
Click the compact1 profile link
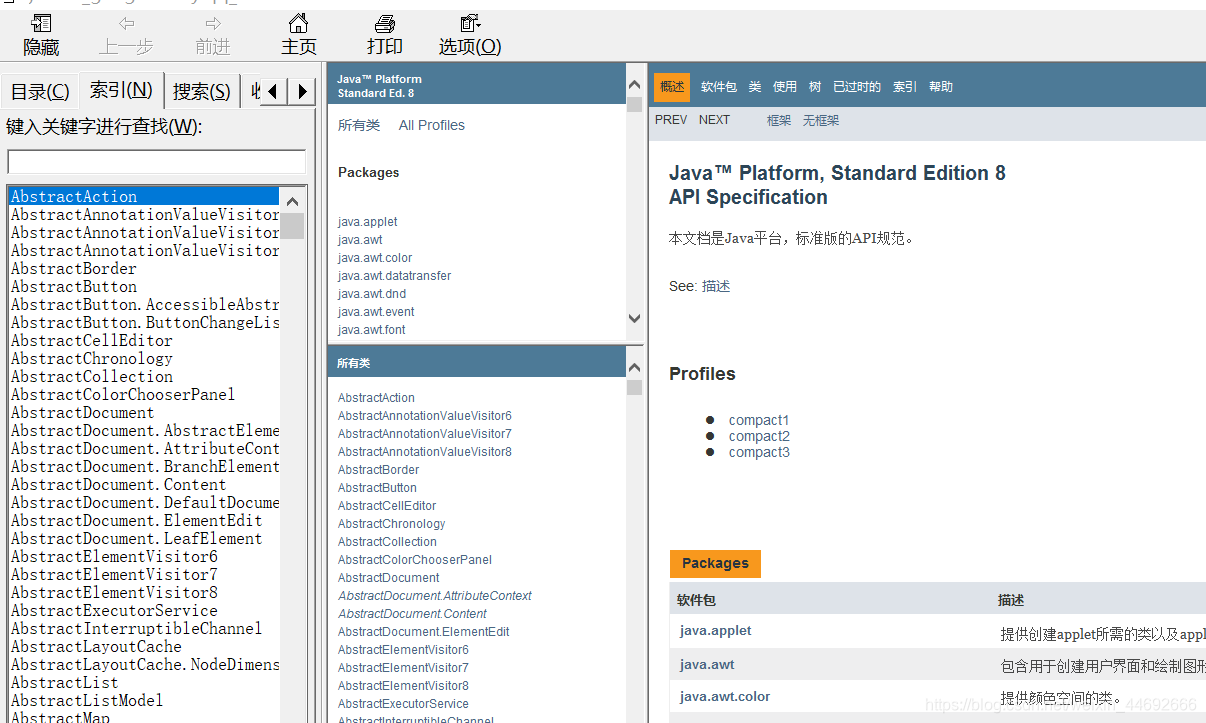[759, 419]
